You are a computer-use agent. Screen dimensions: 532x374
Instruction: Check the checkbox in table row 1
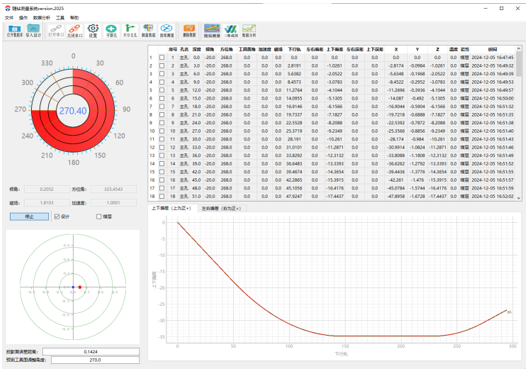click(162, 58)
